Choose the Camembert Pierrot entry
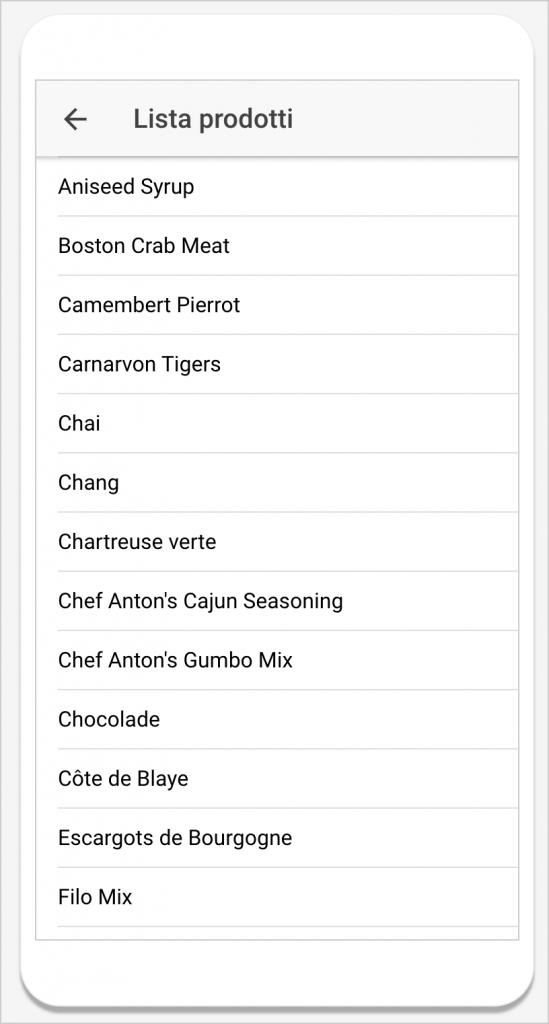Screen dimensions: 549x1024 pyautogui.click(x=277, y=305)
